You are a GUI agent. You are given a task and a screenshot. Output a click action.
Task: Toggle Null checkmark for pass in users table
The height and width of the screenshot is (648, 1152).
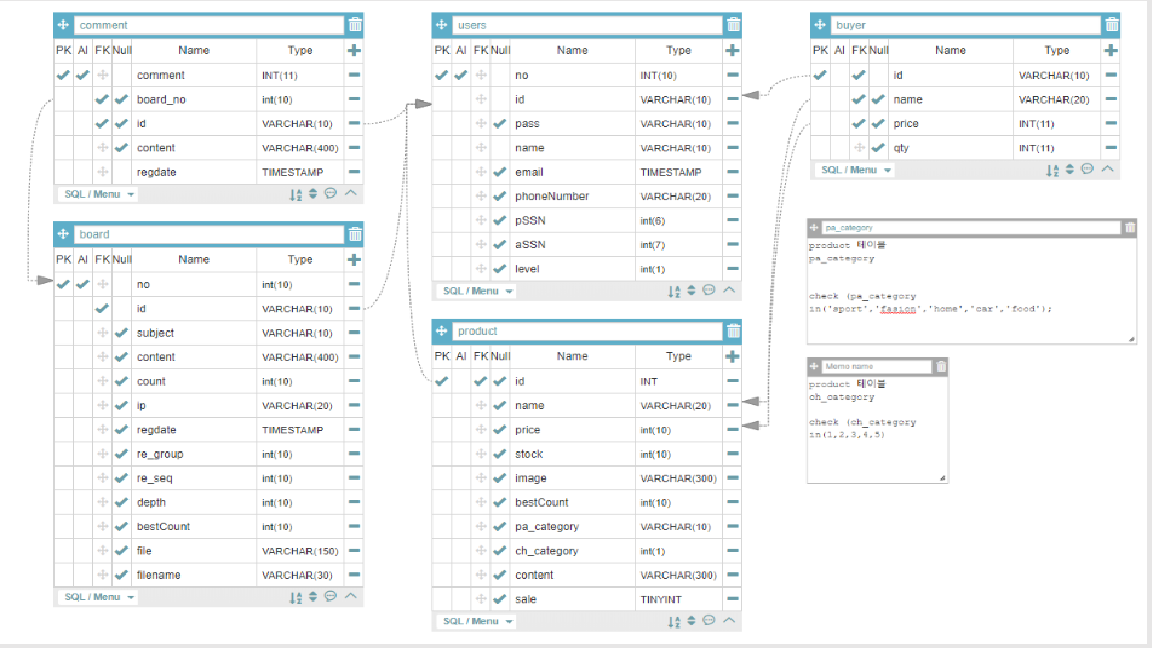coord(500,123)
